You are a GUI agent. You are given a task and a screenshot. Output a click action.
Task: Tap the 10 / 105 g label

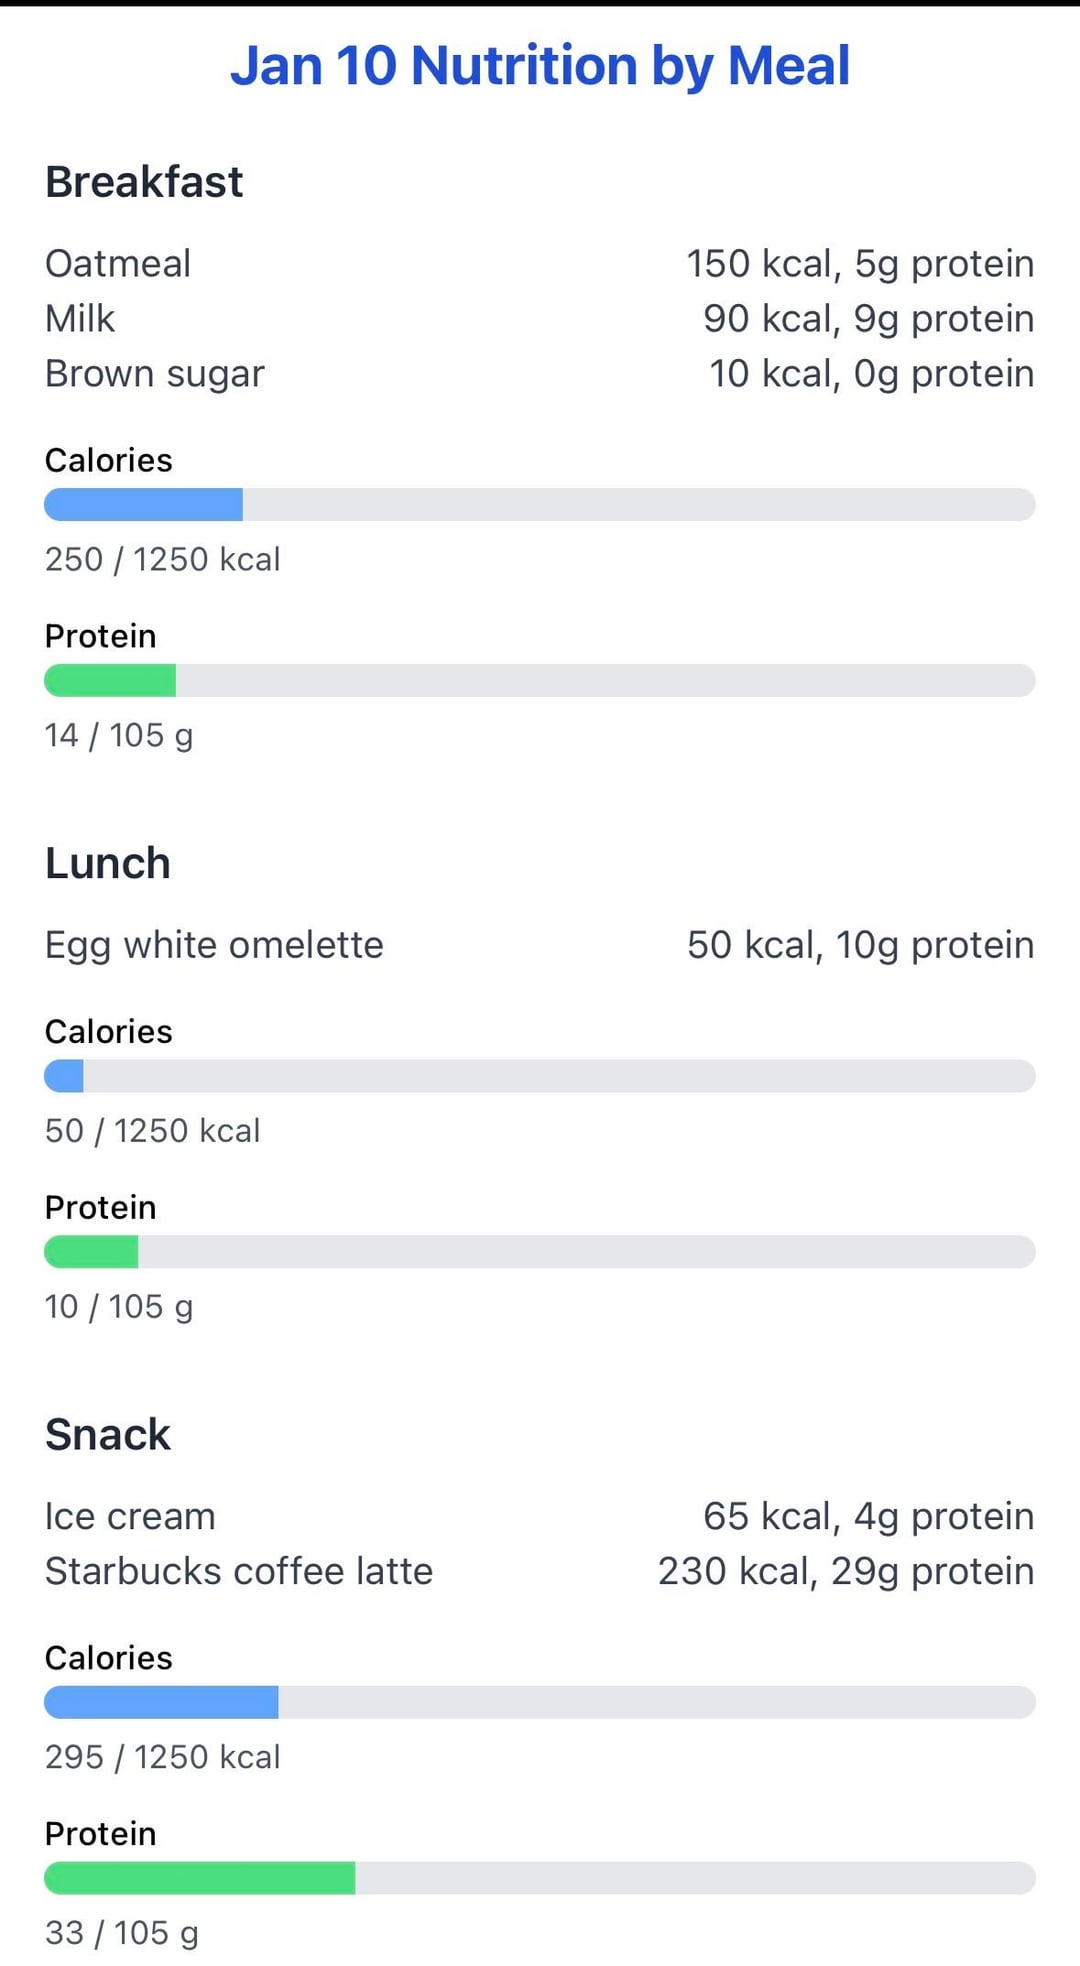tap(119, 1307)
